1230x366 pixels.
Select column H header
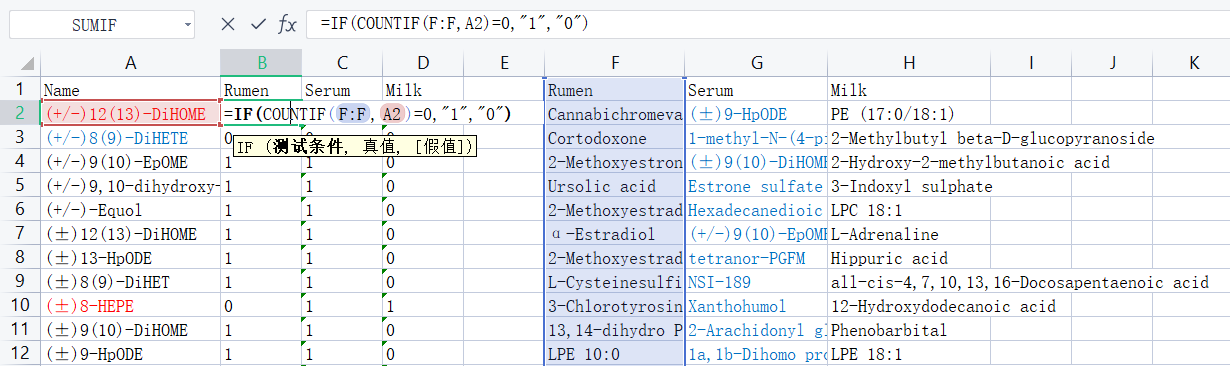click(908, 63)
